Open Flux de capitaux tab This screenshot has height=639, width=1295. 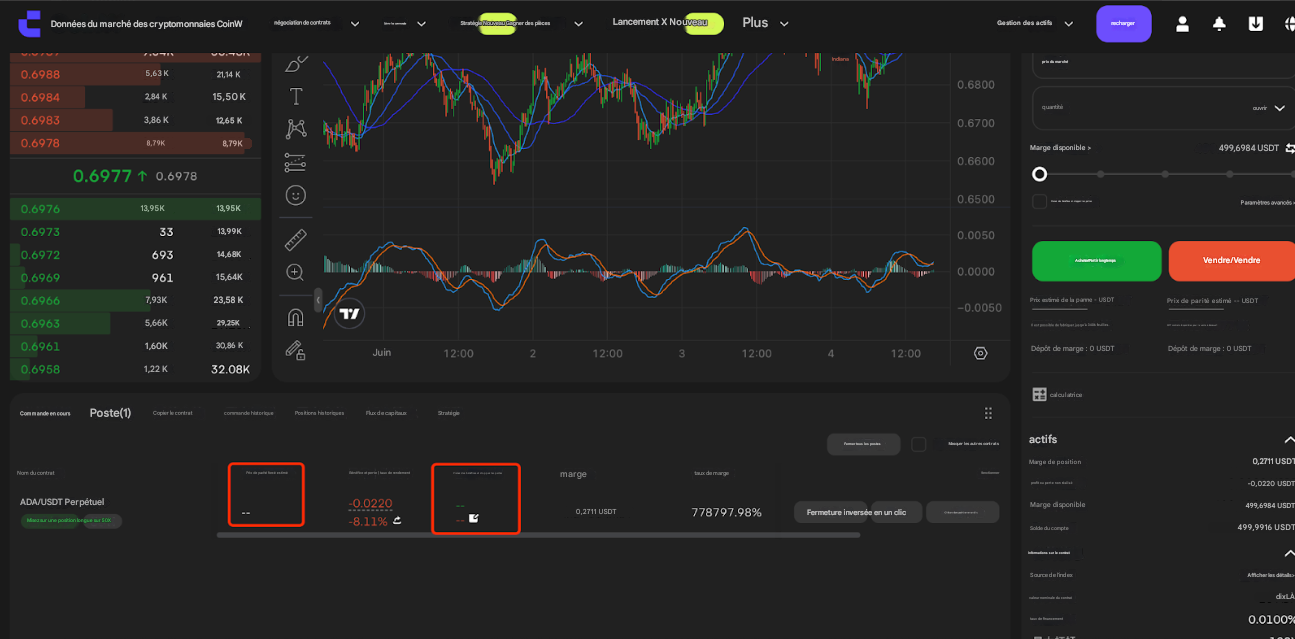[x=386, y=413]
